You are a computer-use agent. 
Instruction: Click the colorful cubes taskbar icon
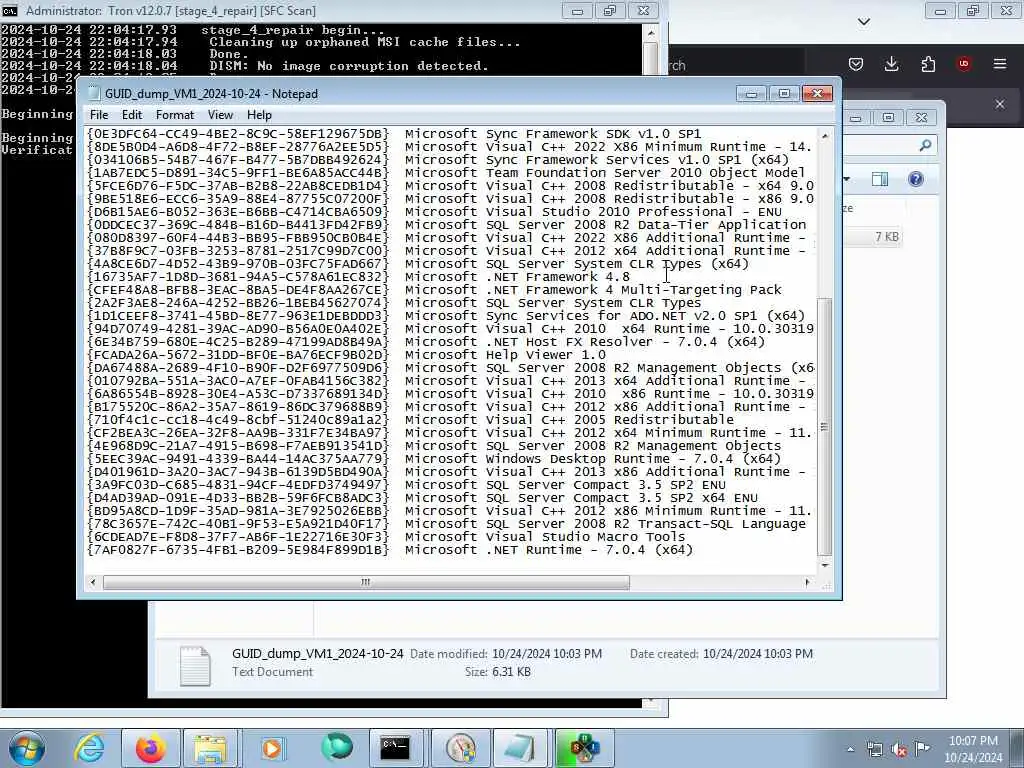582,748
